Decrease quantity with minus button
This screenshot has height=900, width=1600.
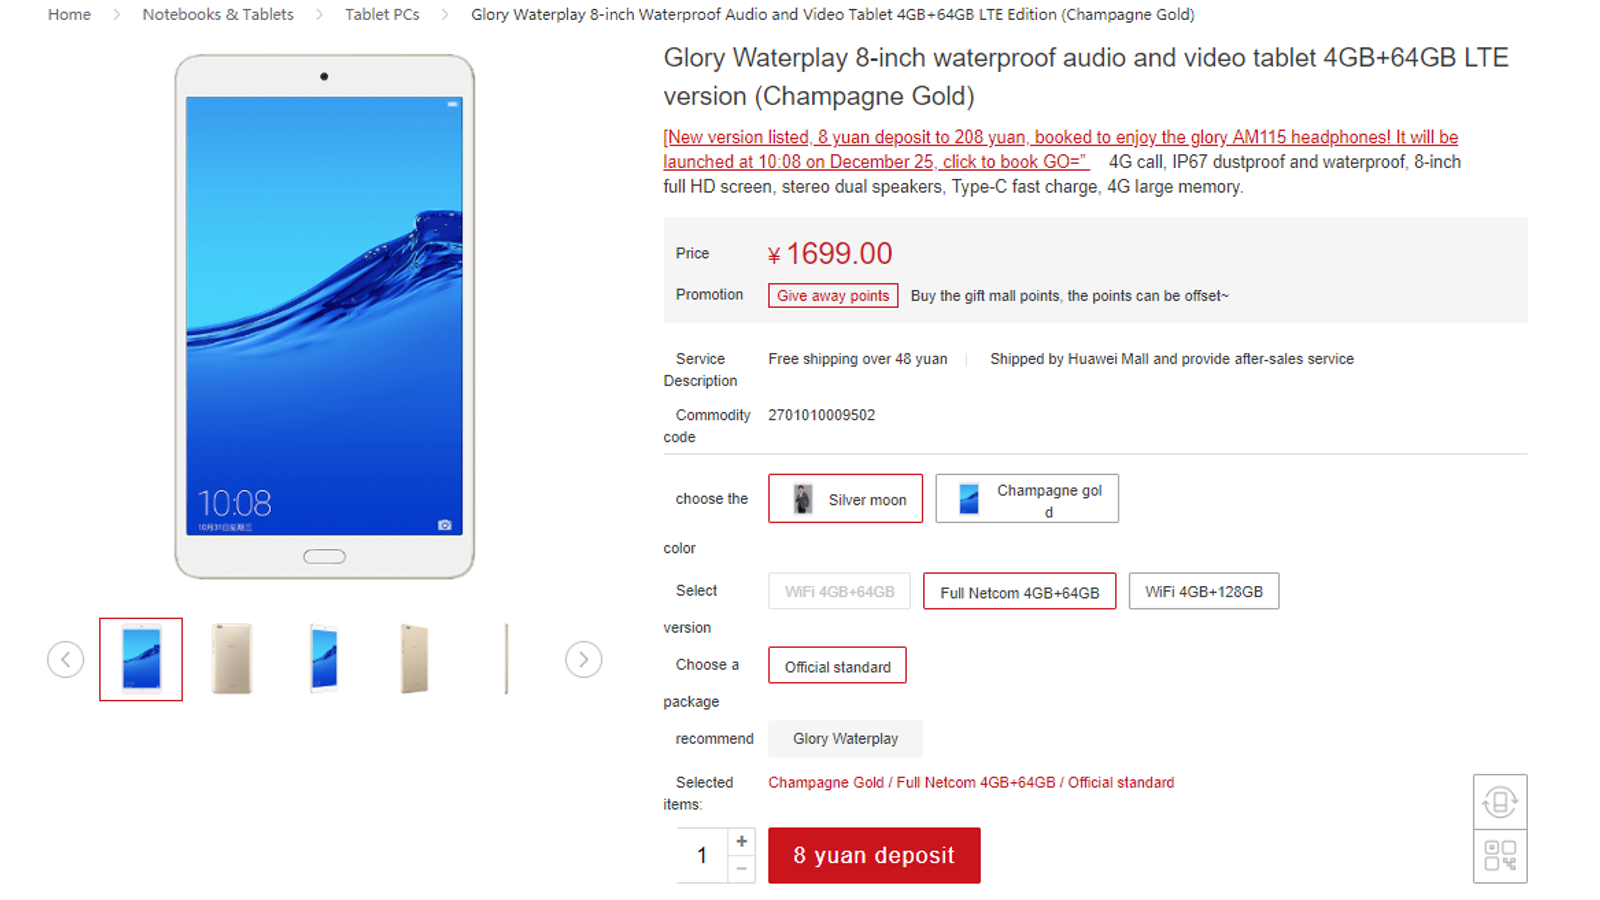(x=742, y=869)
